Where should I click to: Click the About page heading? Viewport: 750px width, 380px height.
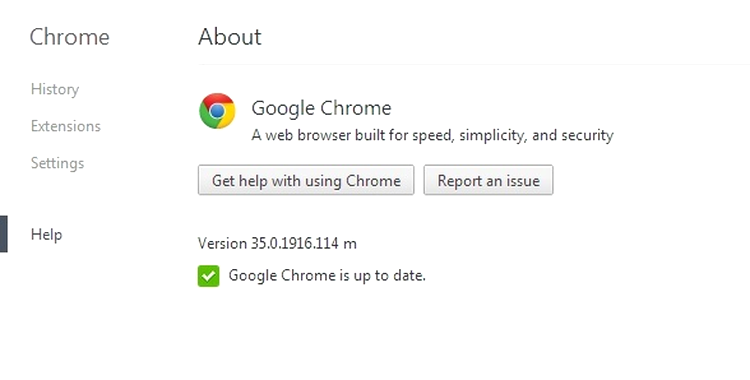point(230,37)
